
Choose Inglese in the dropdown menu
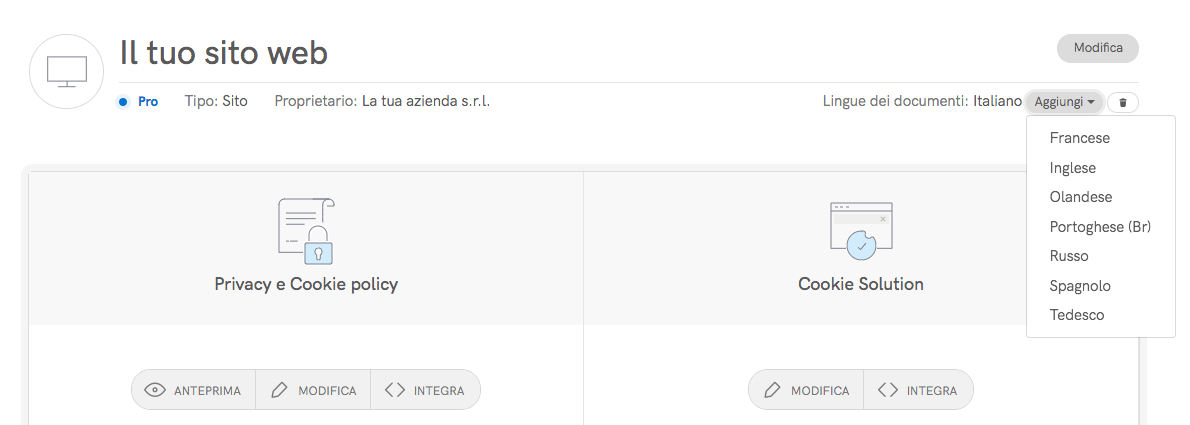(1073, 168)
